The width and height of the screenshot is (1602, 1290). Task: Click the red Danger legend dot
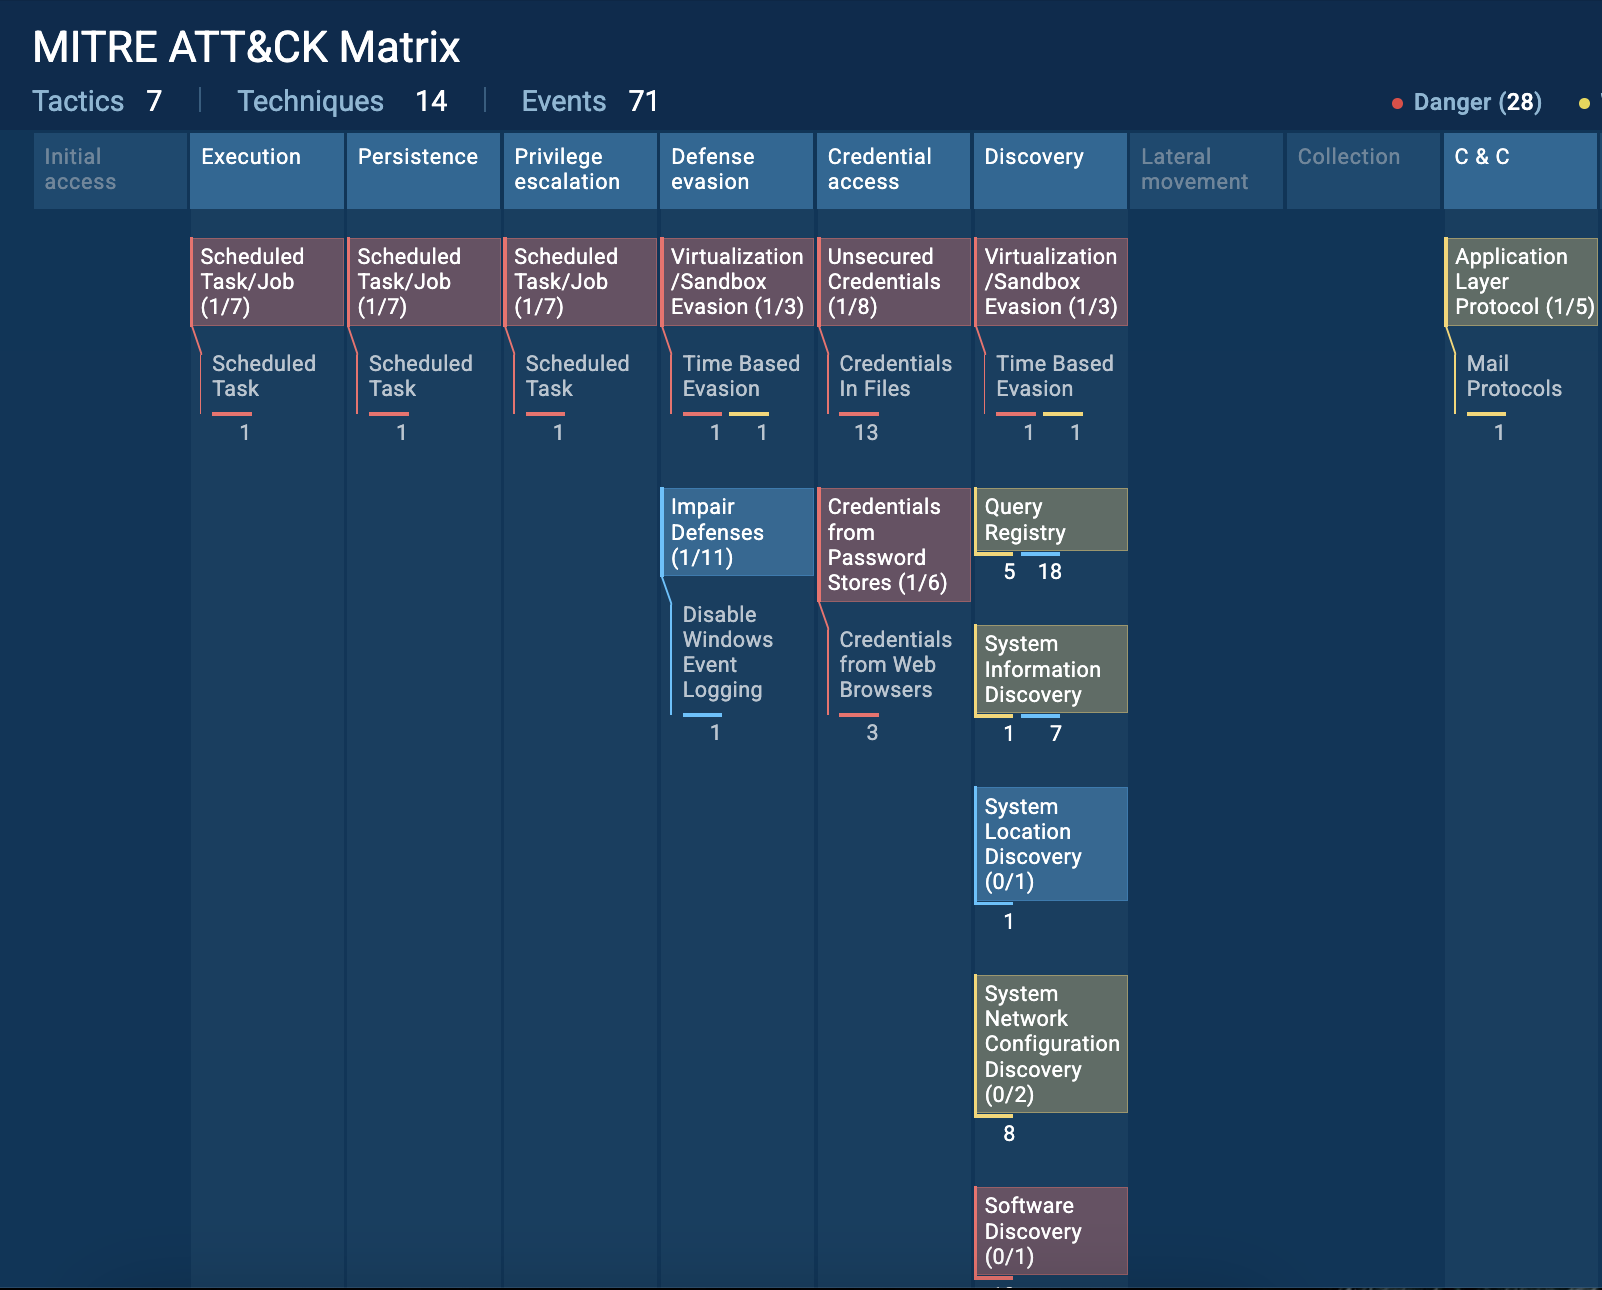pos(1397,103)
